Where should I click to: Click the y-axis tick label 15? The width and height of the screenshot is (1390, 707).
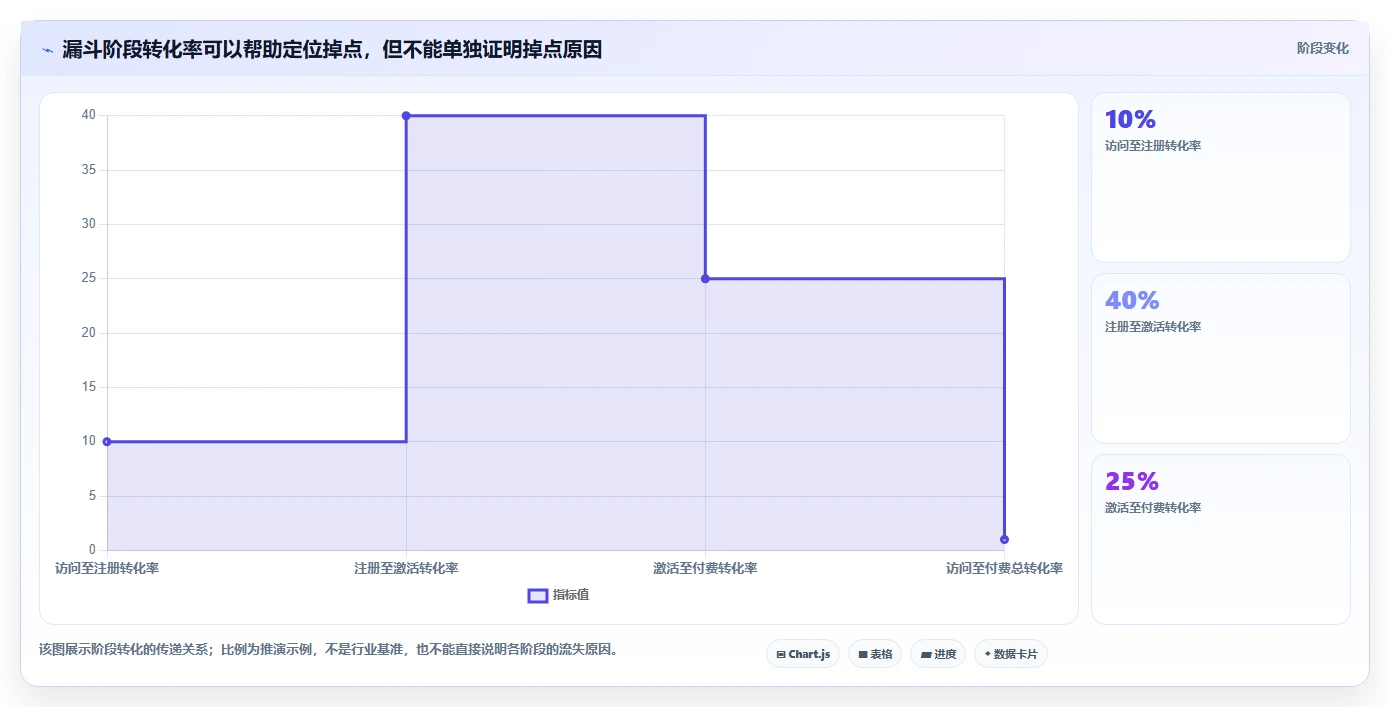(89, 387)
